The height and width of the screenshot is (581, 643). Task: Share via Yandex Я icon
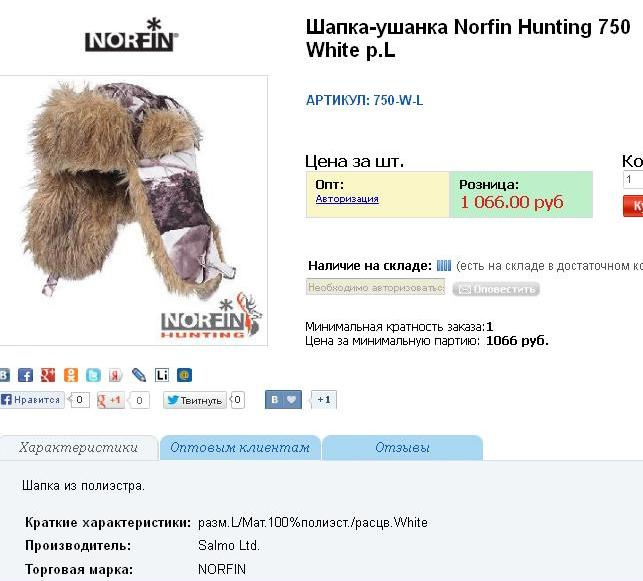click(116, 375)
